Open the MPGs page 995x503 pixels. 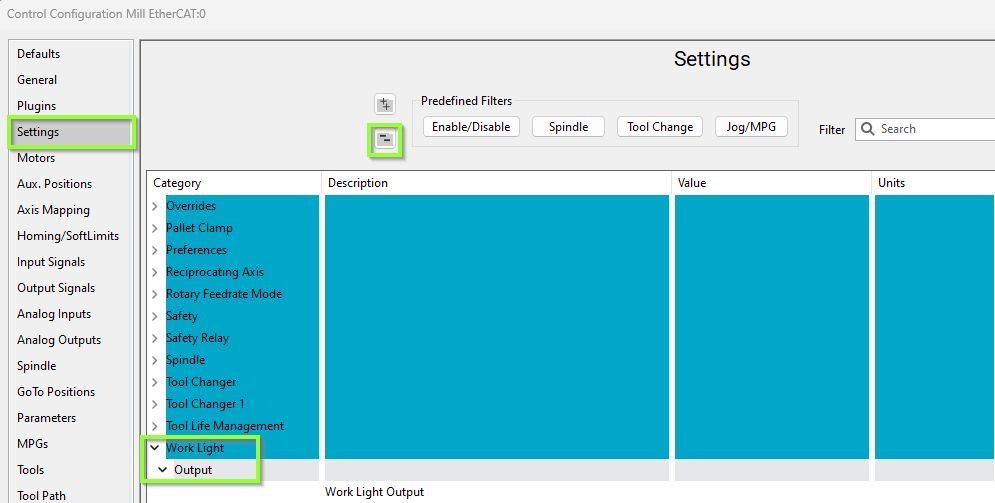32,444
